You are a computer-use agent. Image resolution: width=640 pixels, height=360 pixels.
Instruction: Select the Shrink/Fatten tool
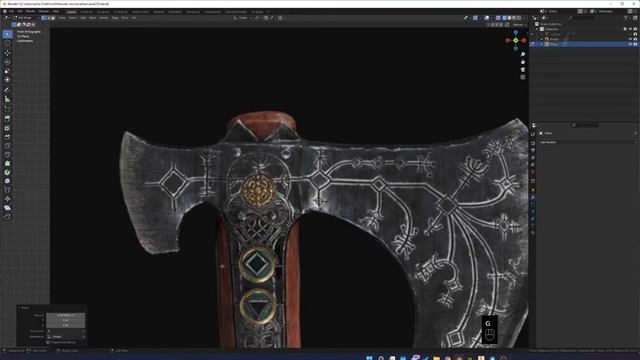pyautogui.click(x=7, y=199)
